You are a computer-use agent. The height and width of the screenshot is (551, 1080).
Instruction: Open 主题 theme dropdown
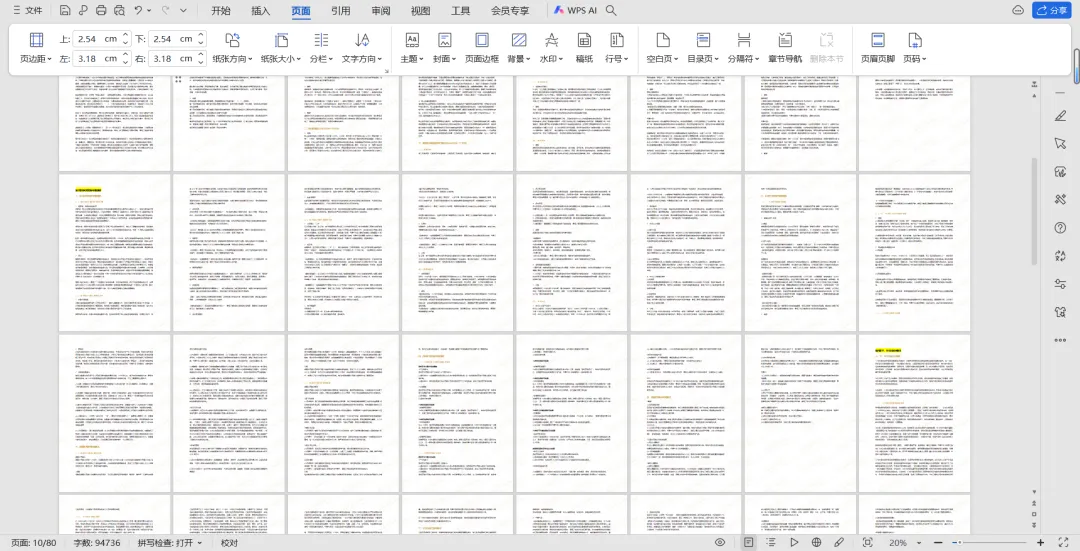click(412, 48)
